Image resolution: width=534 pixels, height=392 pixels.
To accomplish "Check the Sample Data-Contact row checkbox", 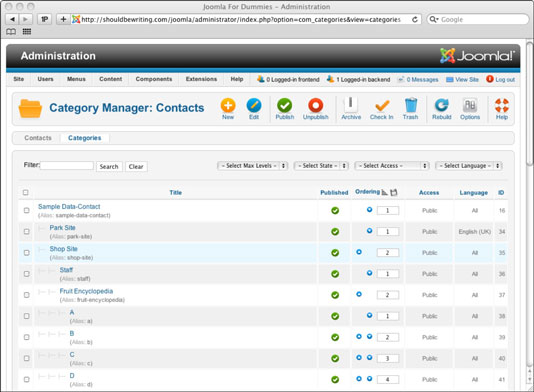I will 27,210.
